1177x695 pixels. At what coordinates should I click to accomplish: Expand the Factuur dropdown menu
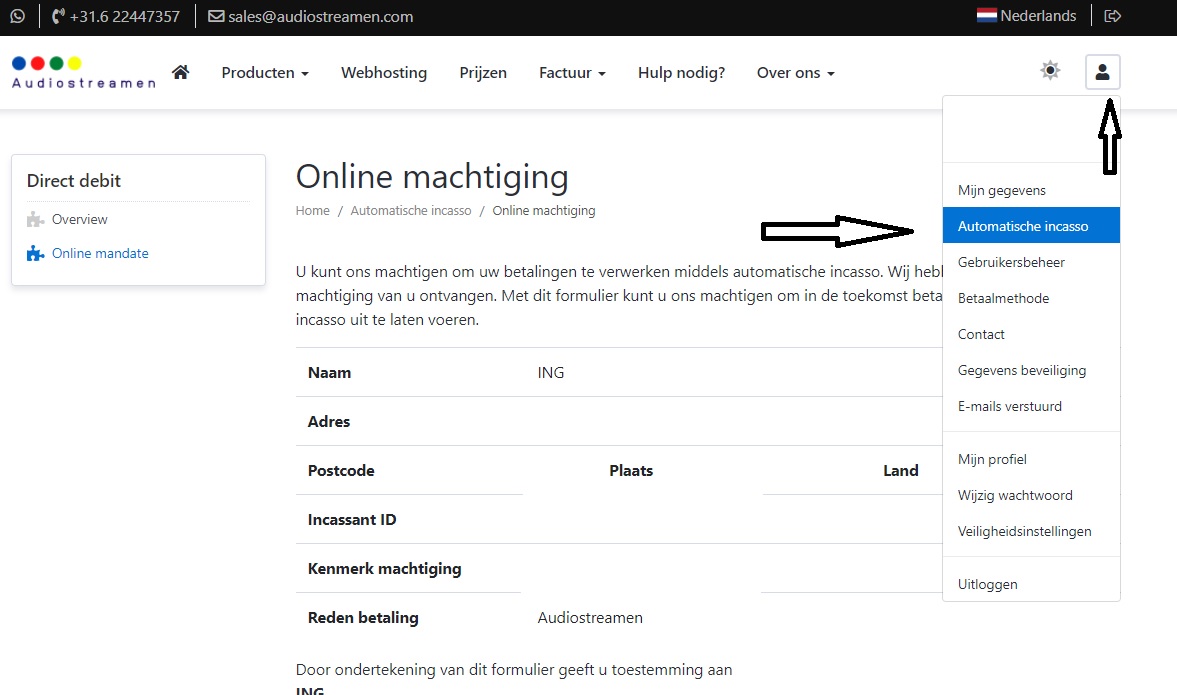click(572, 72)
